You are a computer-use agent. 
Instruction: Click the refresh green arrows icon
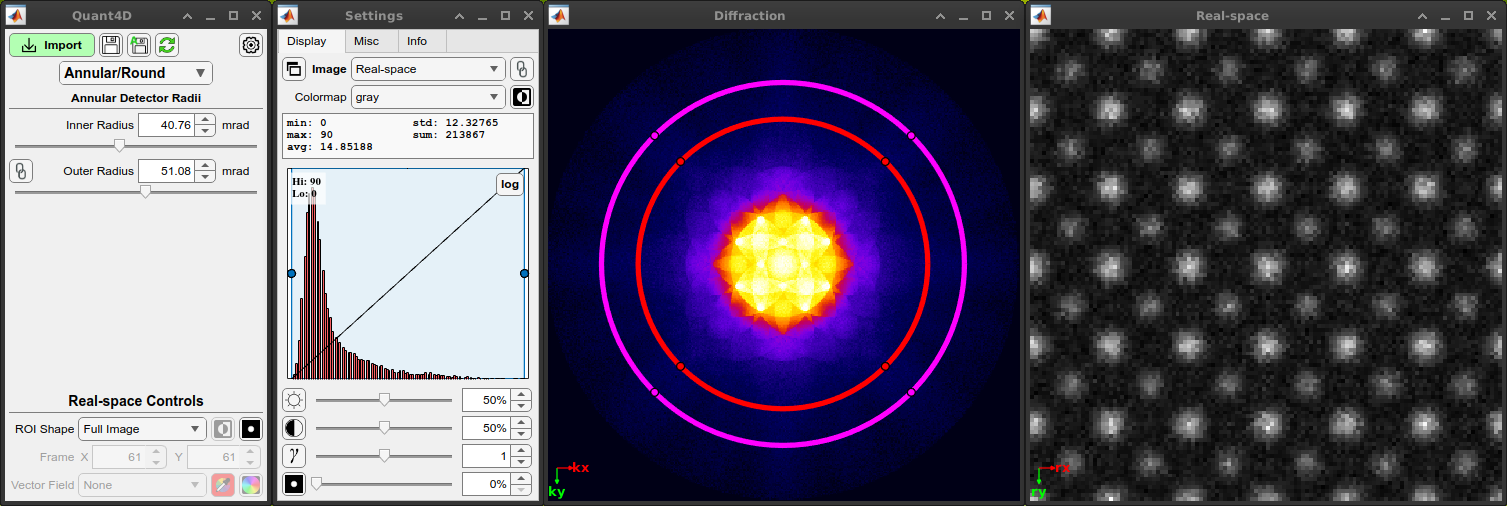[167, 45]
